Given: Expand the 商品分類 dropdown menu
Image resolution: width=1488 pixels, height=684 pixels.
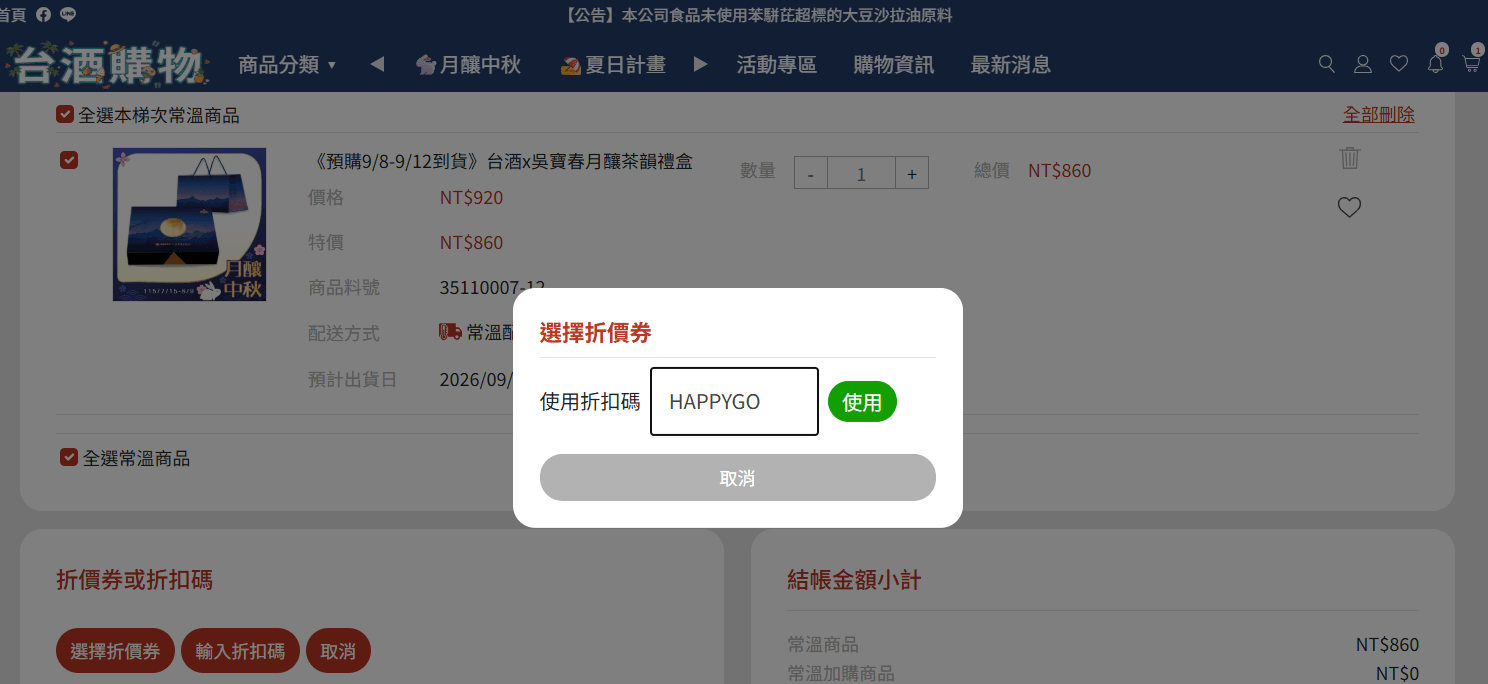Looking at the screenshot, I should tap(287, 65).
